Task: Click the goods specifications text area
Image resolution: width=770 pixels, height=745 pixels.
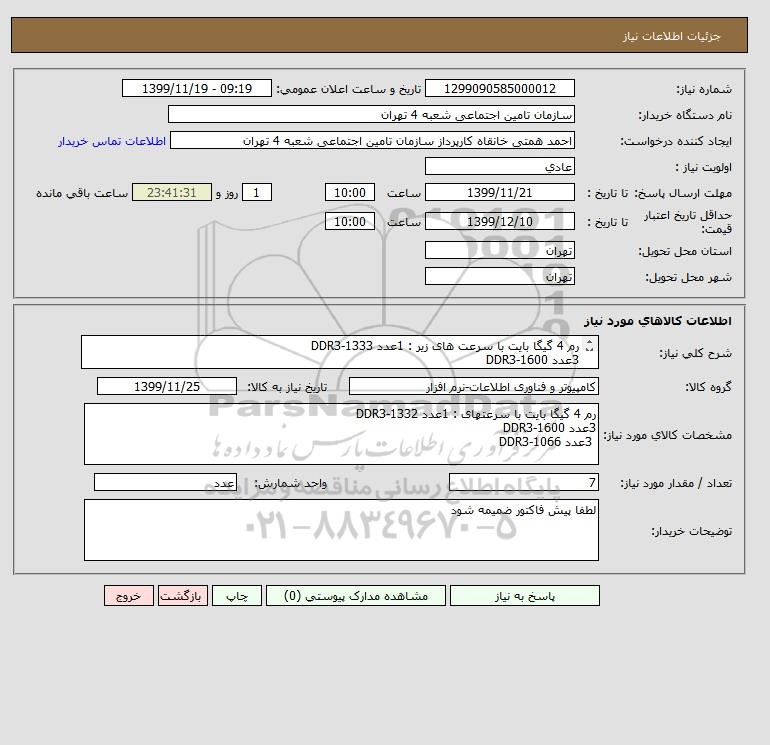Action: 341,434
